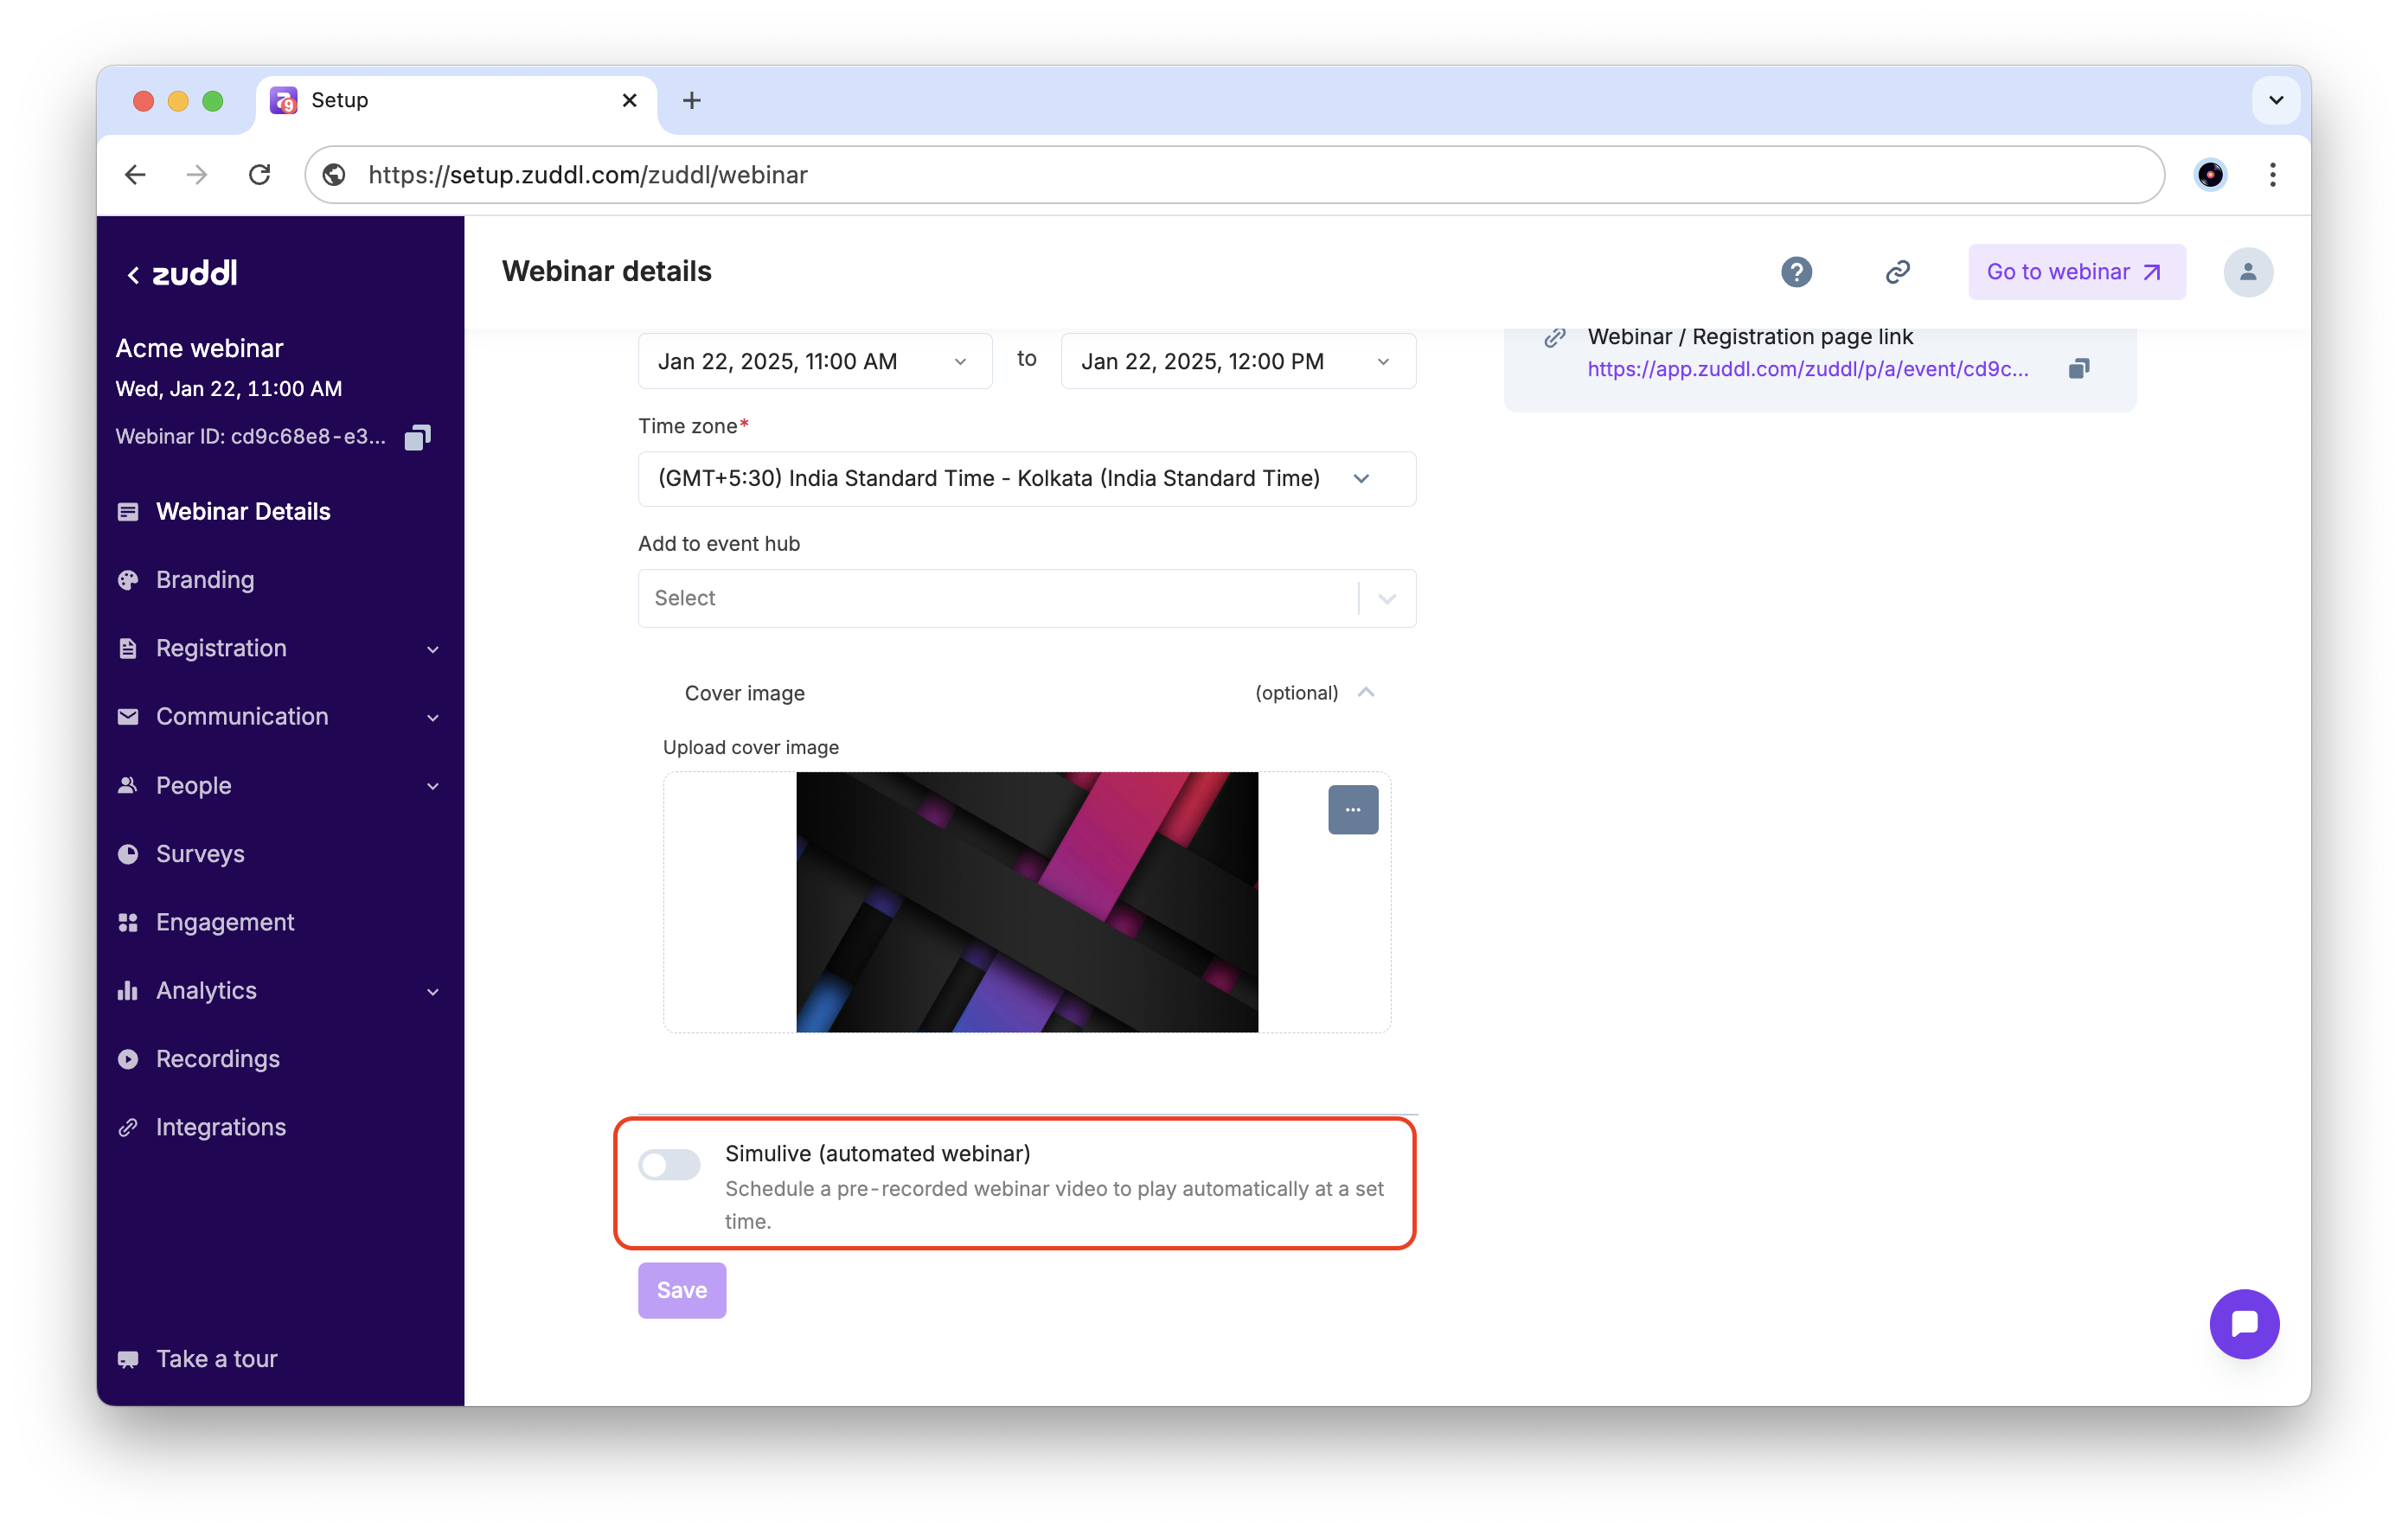The width and height of the screenshot is (2408, 1534).
Task: Open the user profile avatar menu
Action: 2247,272
